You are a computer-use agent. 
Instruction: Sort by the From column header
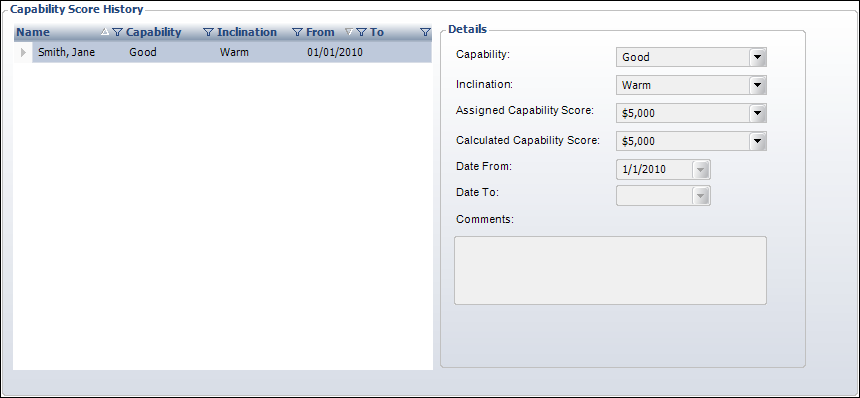[320, 32]
